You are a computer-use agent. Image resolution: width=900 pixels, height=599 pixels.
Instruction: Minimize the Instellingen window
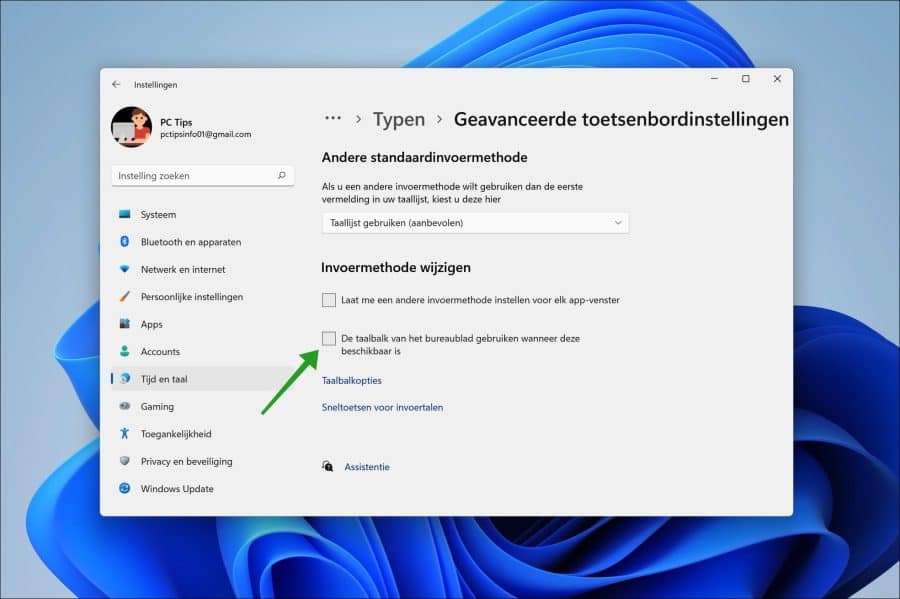pos(715,79)
